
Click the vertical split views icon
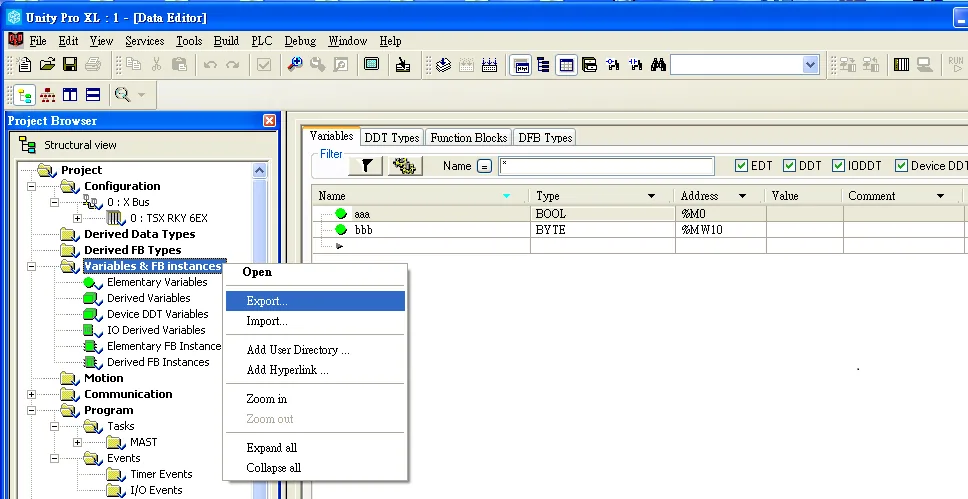(x=70, y=94)
